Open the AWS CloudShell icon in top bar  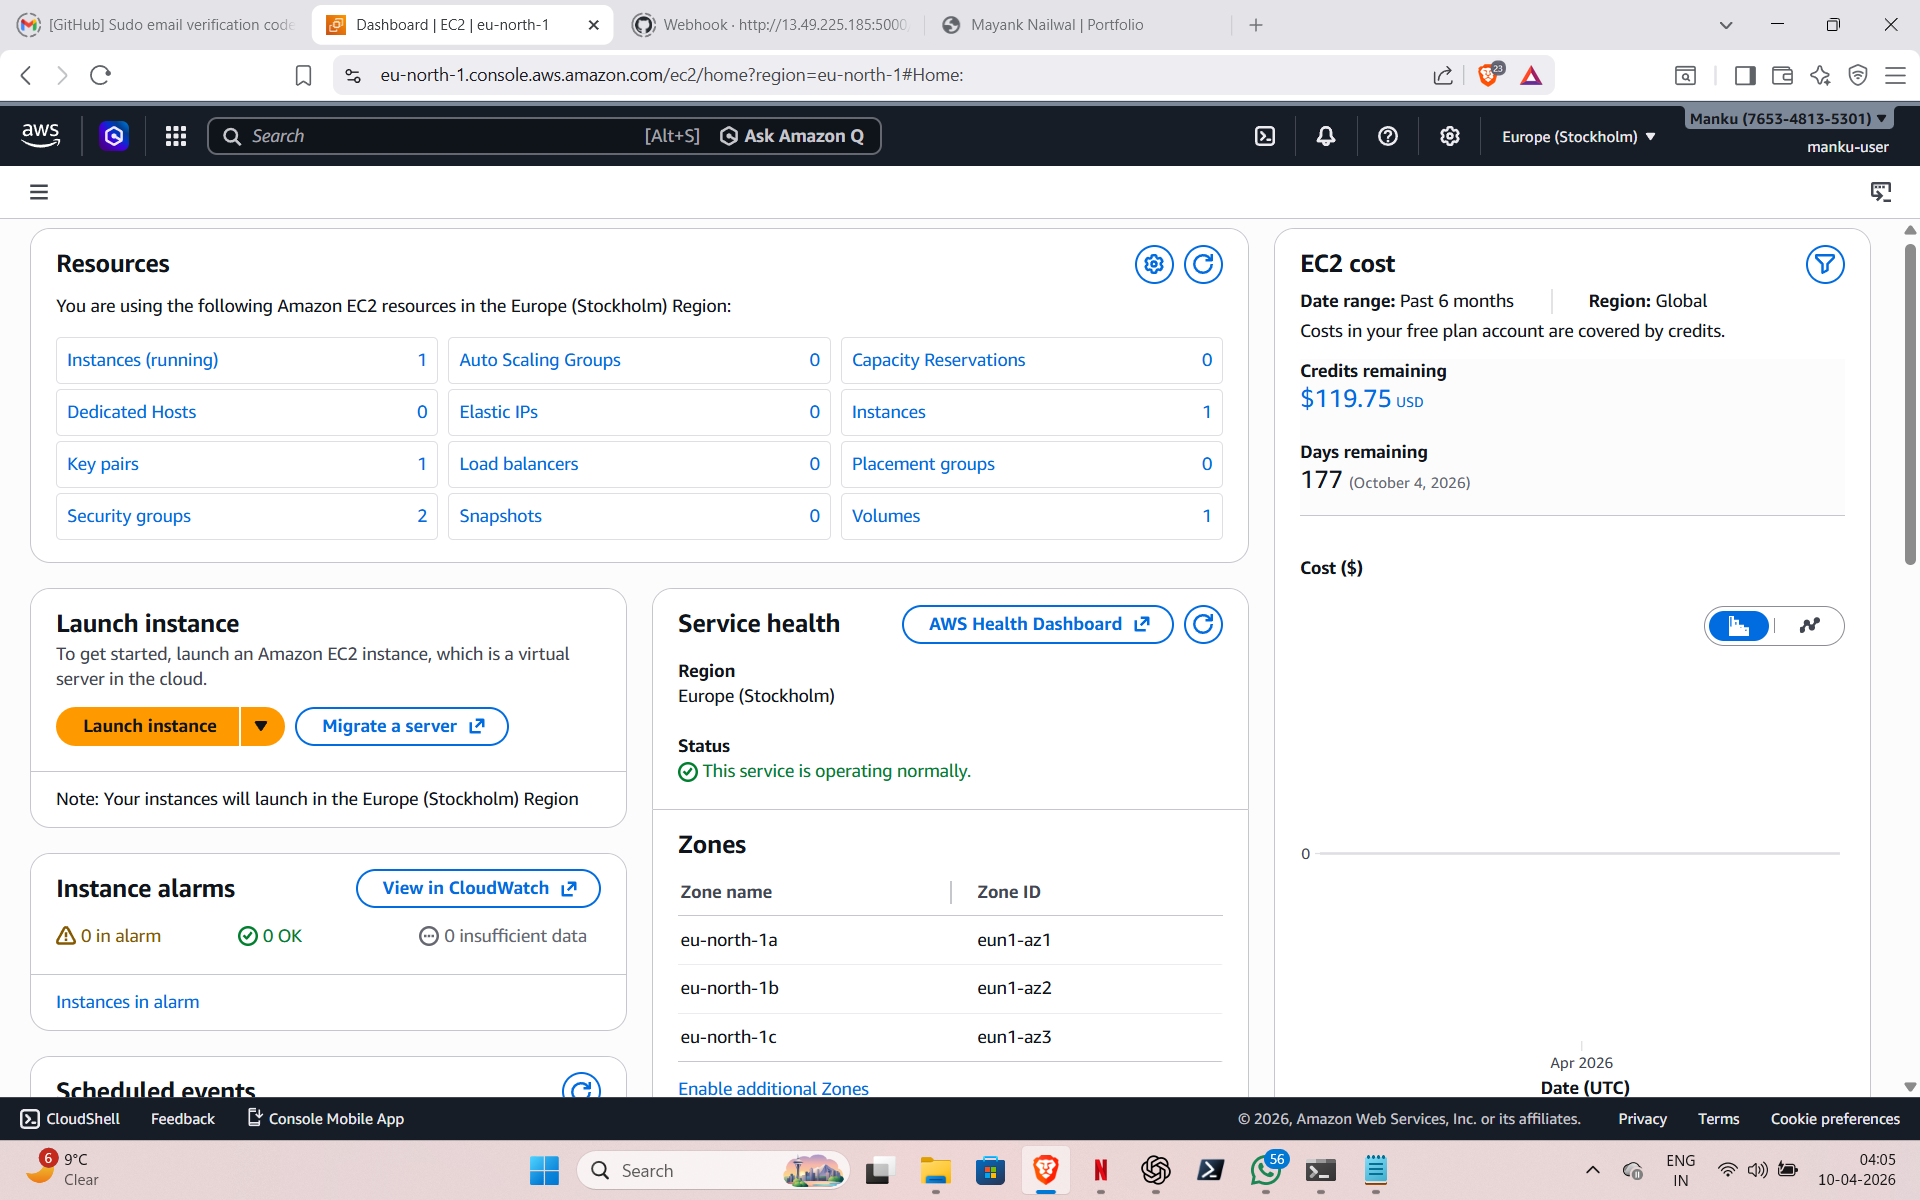(1265, 136)
